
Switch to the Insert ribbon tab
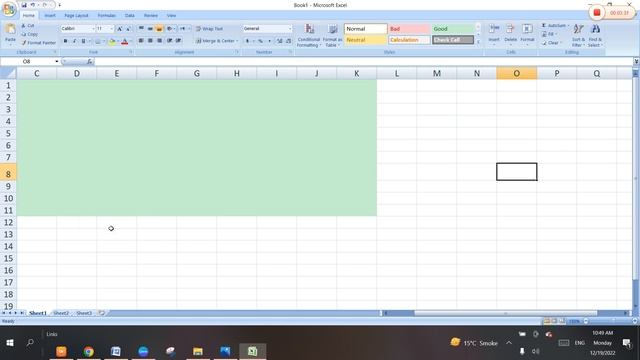pyautogui.click(x=50, y=16)
